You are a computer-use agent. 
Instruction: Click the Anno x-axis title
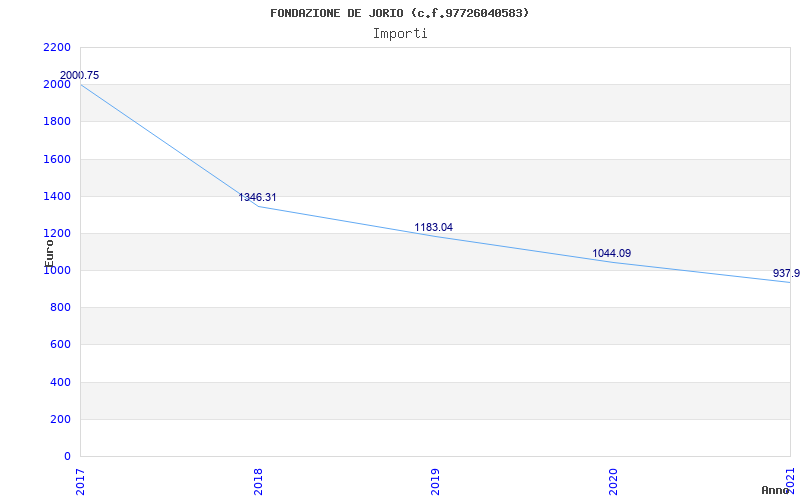[776, 490]
